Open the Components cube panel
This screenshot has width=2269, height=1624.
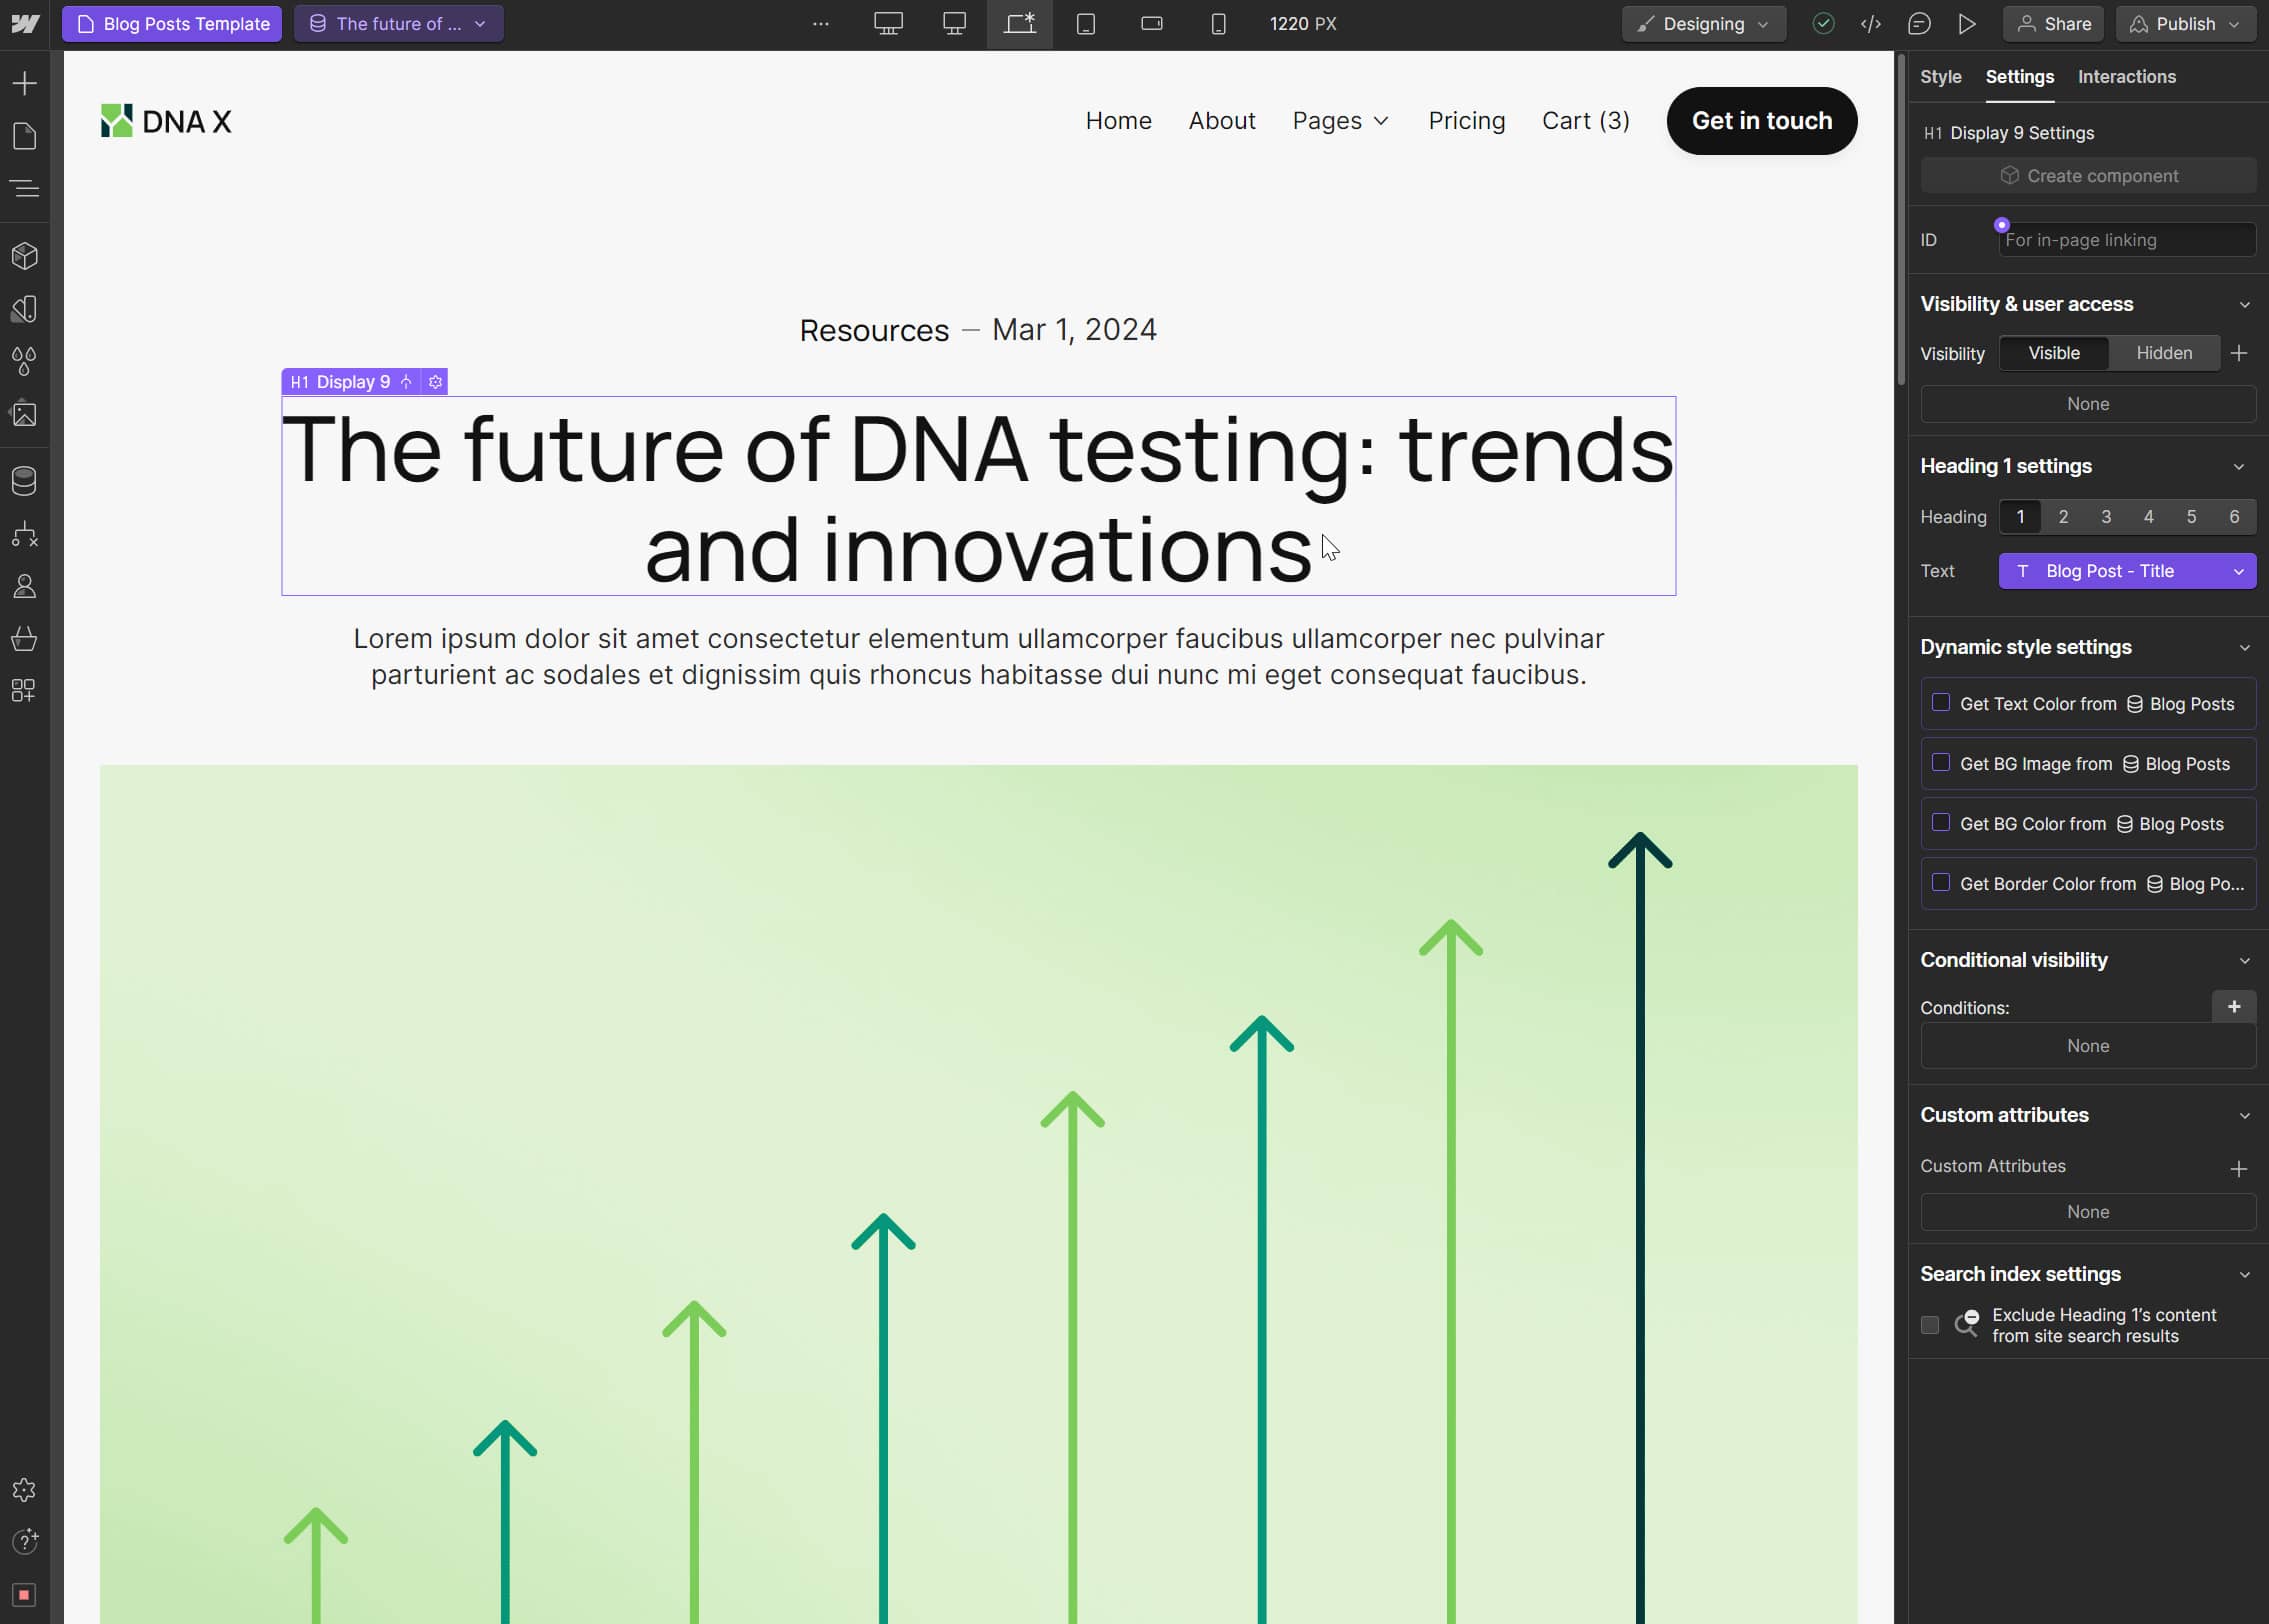pos(25,256)
